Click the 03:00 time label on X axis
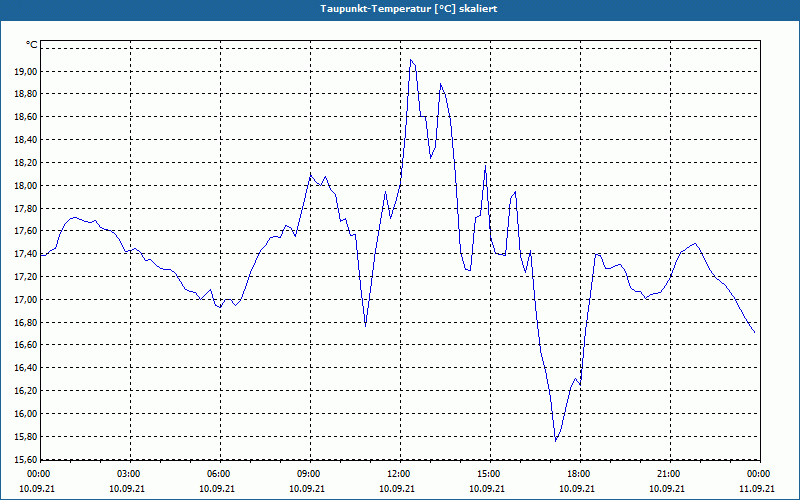The width and height of the screenshot is (800, 500). tap(129, 474)
